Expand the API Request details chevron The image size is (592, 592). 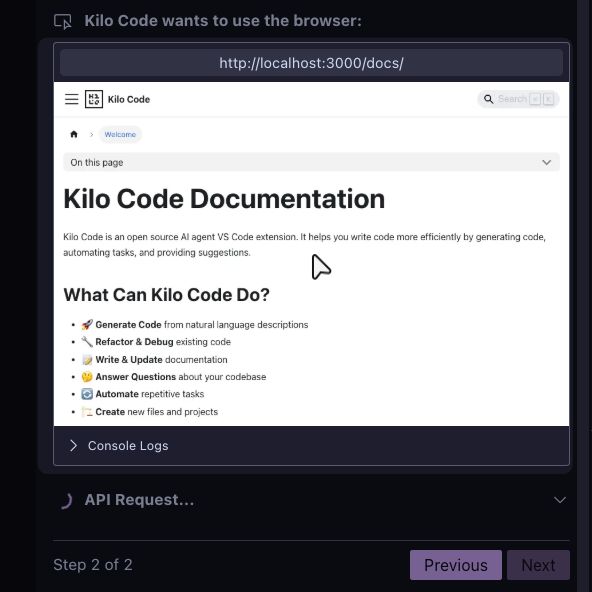(560, 500)
